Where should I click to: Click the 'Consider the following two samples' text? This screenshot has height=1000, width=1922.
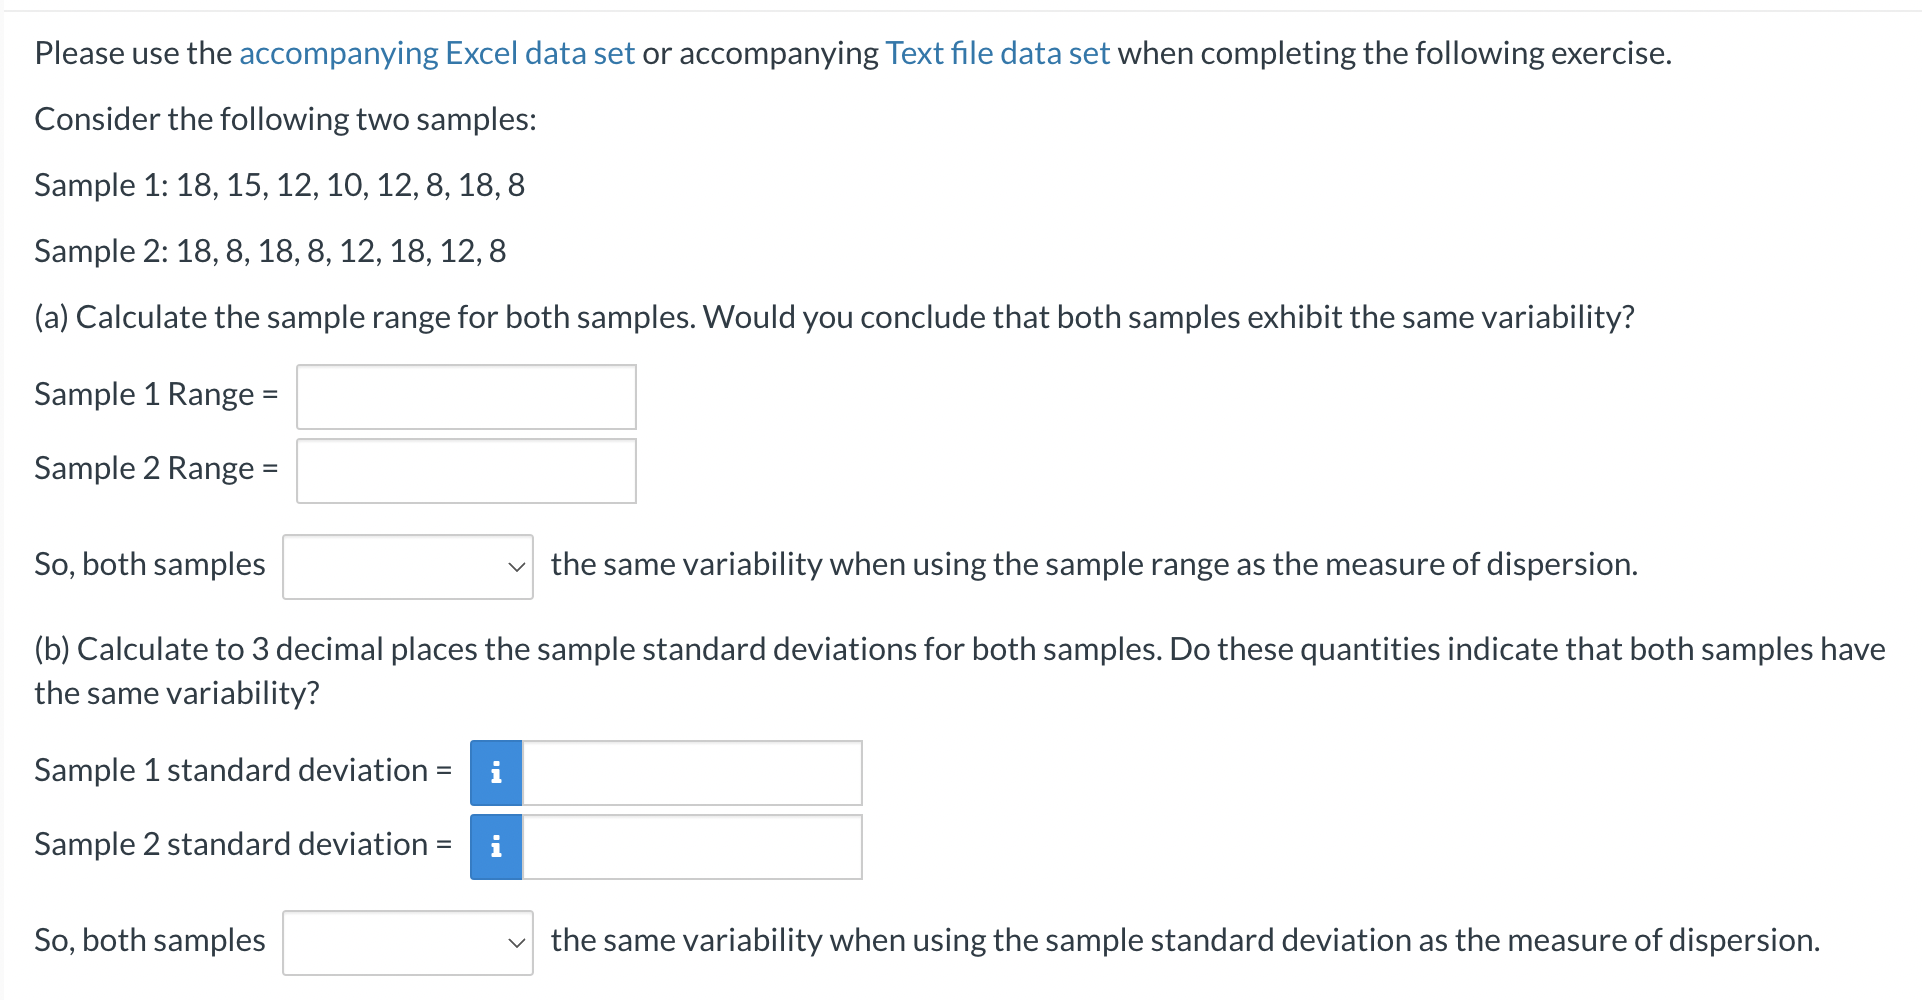[286, 119]
